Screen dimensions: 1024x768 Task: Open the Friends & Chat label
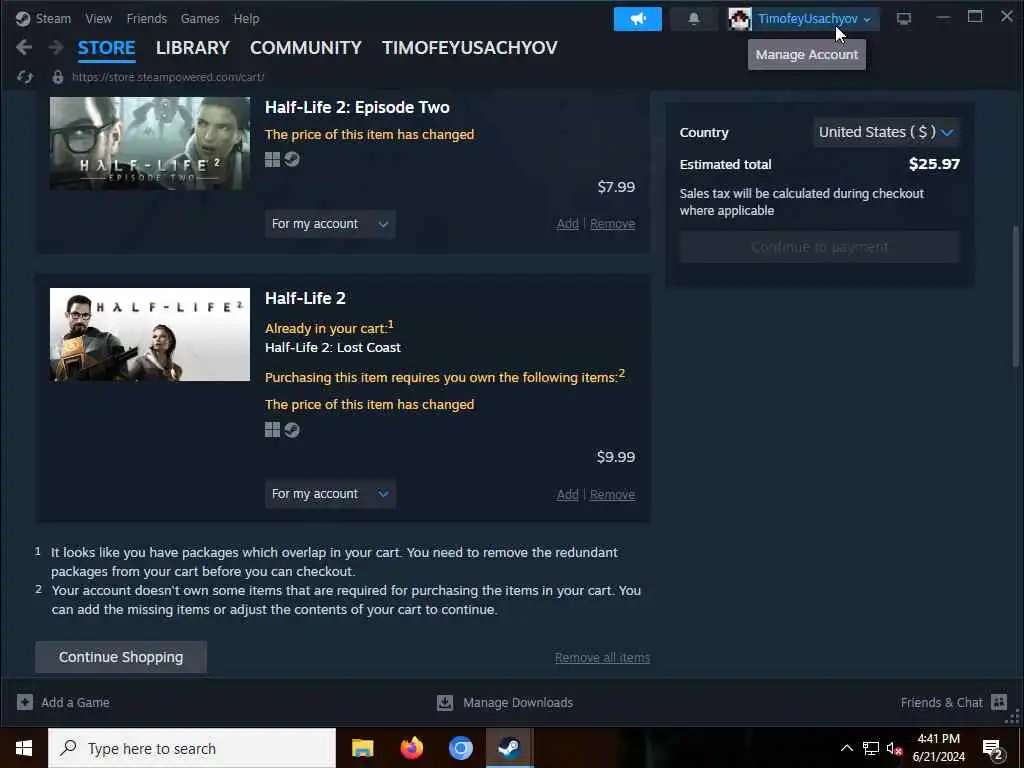(941, 703)
